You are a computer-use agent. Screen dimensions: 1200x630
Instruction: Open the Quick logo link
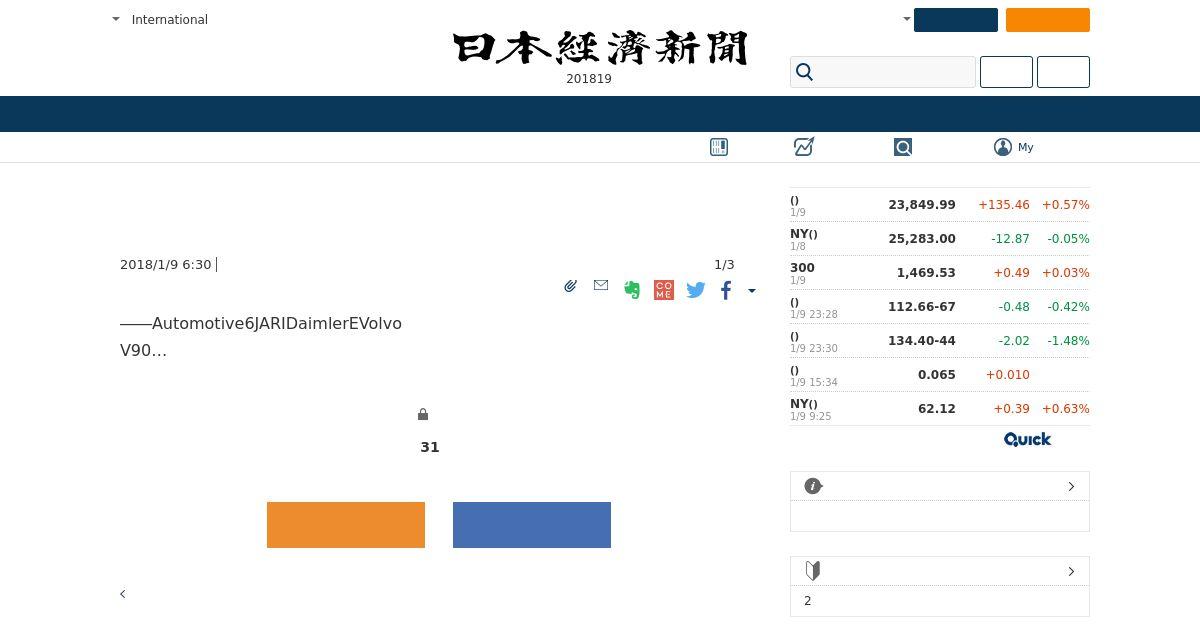(x=1027, y=439)
